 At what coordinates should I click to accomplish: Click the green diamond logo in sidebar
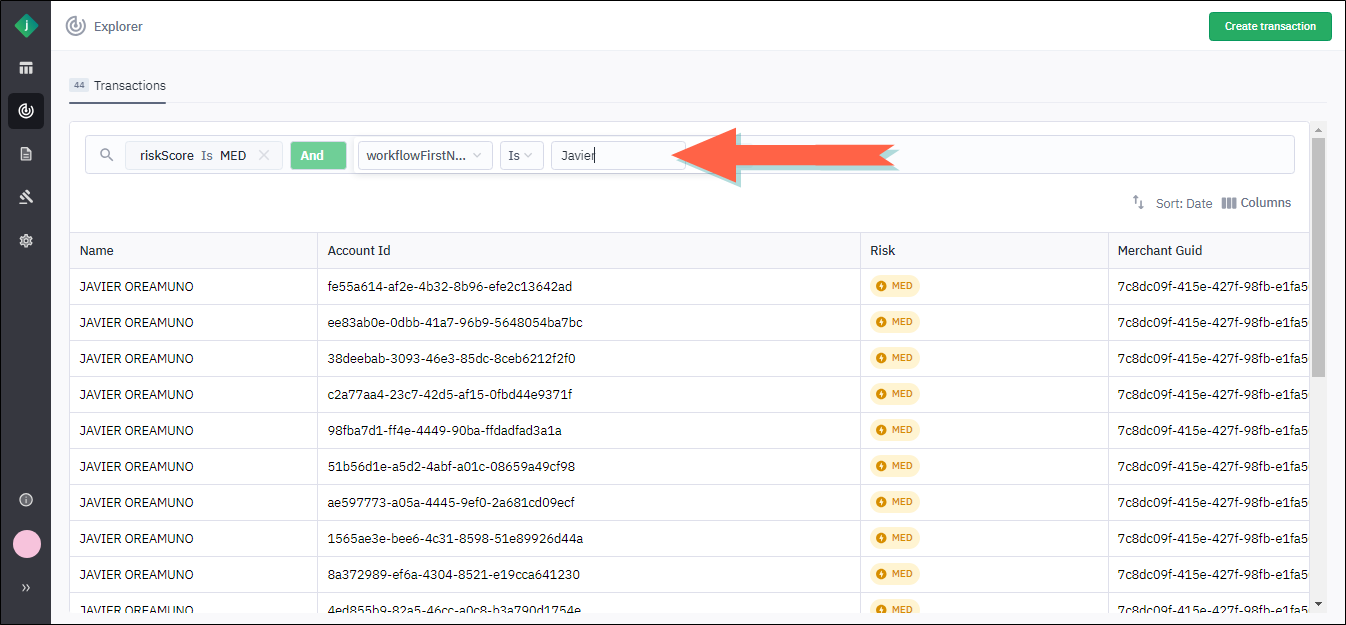26,26
